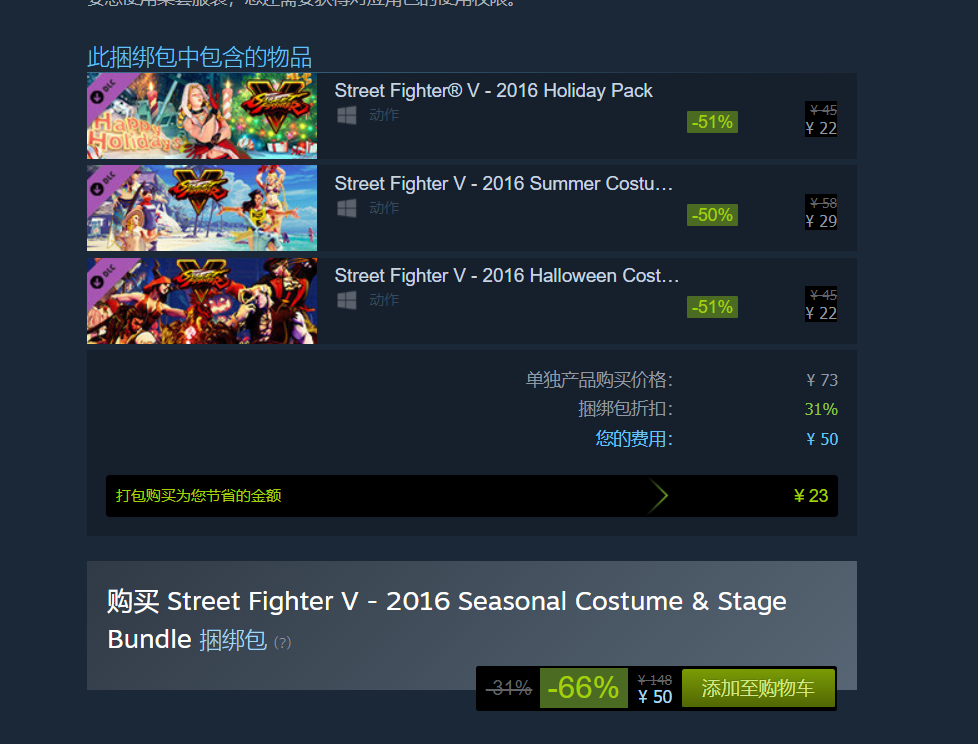Click the -50% discount badge
The image size is (978, 744).
pyautogui.click(x=712, y=215)
